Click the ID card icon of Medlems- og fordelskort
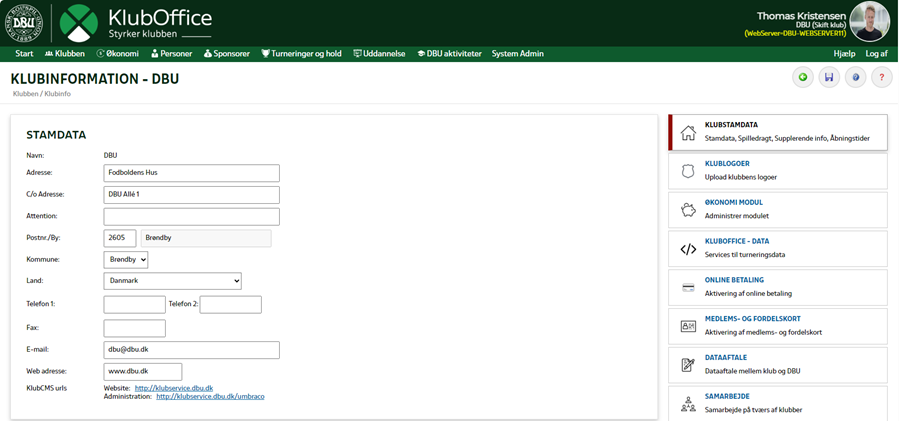The image size is (900, 421). click(688, 326)
